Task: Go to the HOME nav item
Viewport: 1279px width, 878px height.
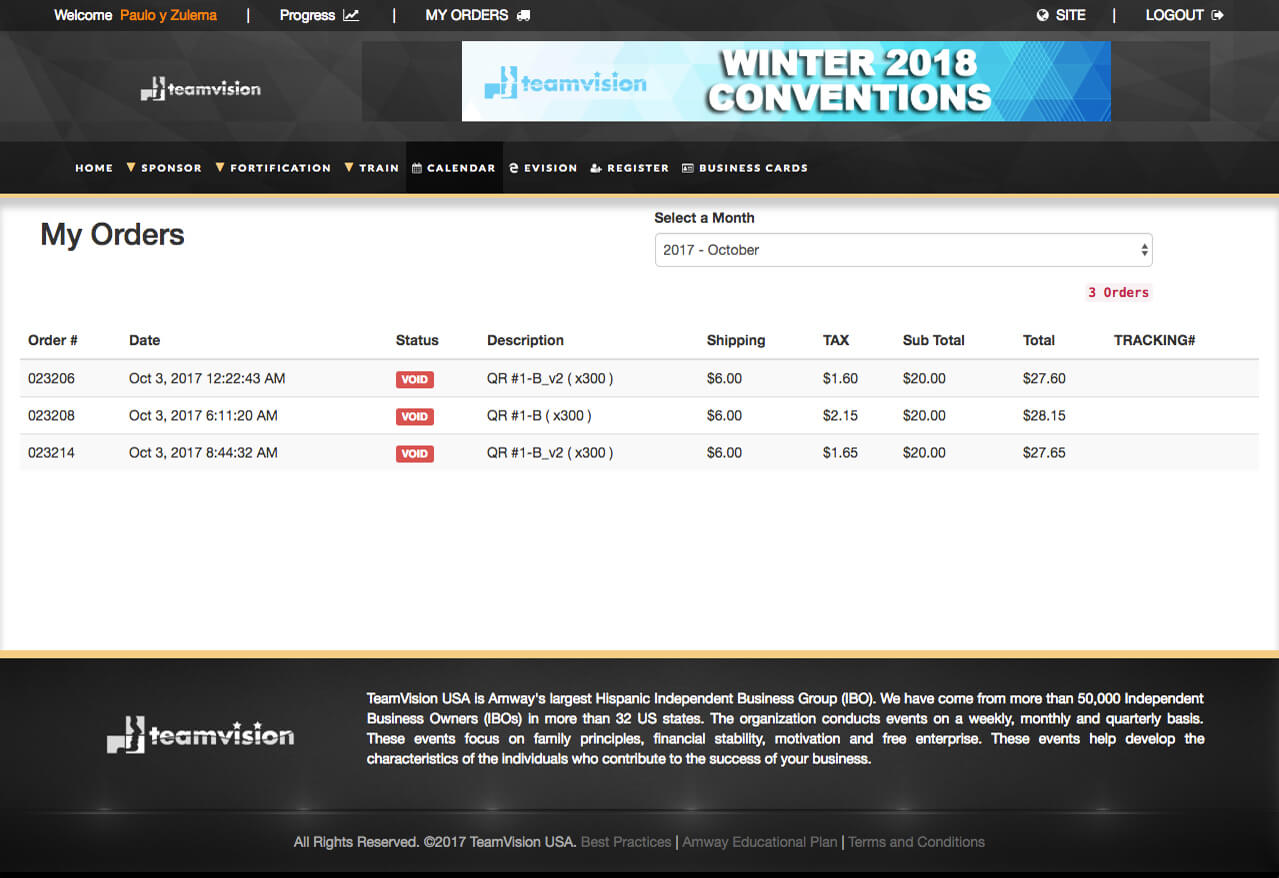Action: (94, 168)
